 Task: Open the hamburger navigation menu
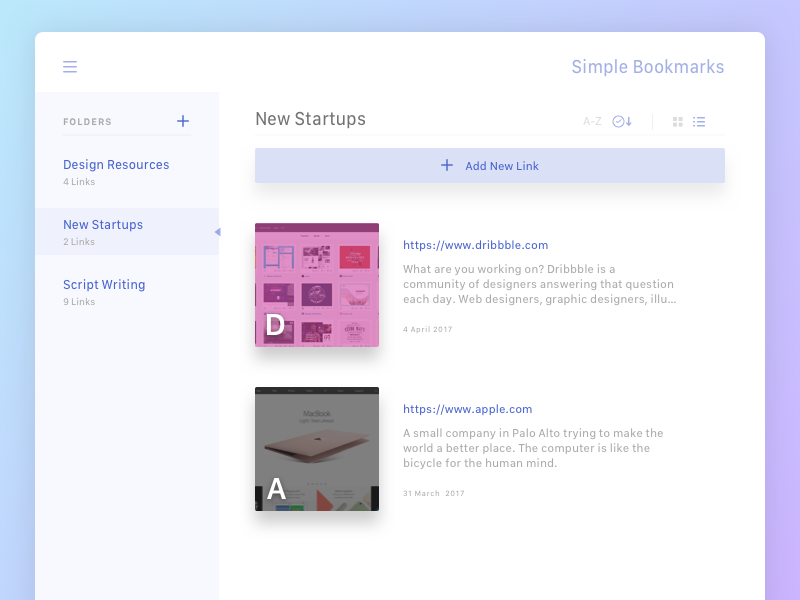click(70, 66)
